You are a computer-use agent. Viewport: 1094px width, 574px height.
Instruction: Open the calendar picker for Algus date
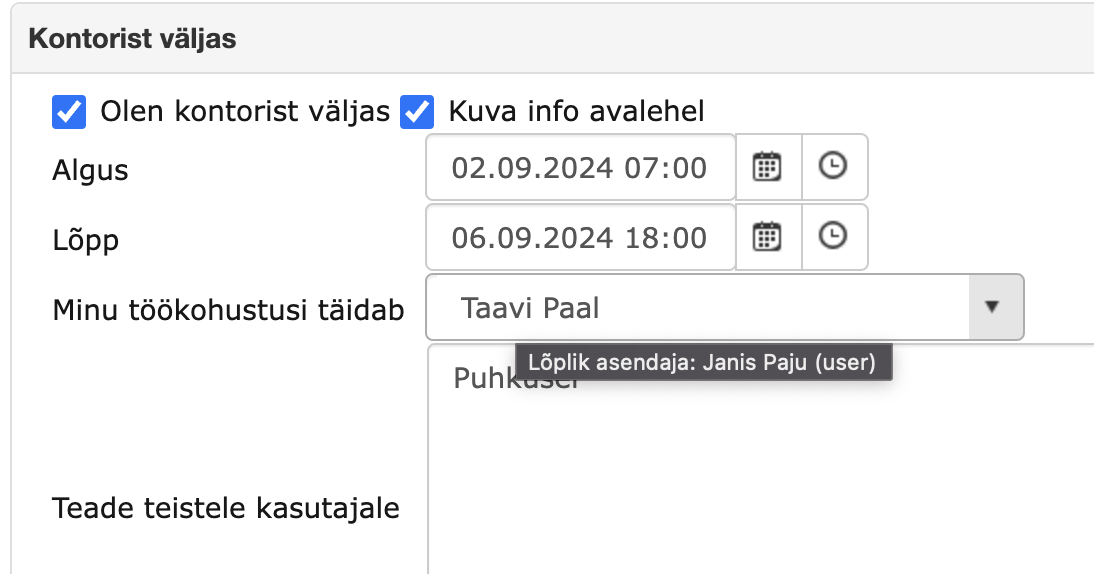(768, 167)
